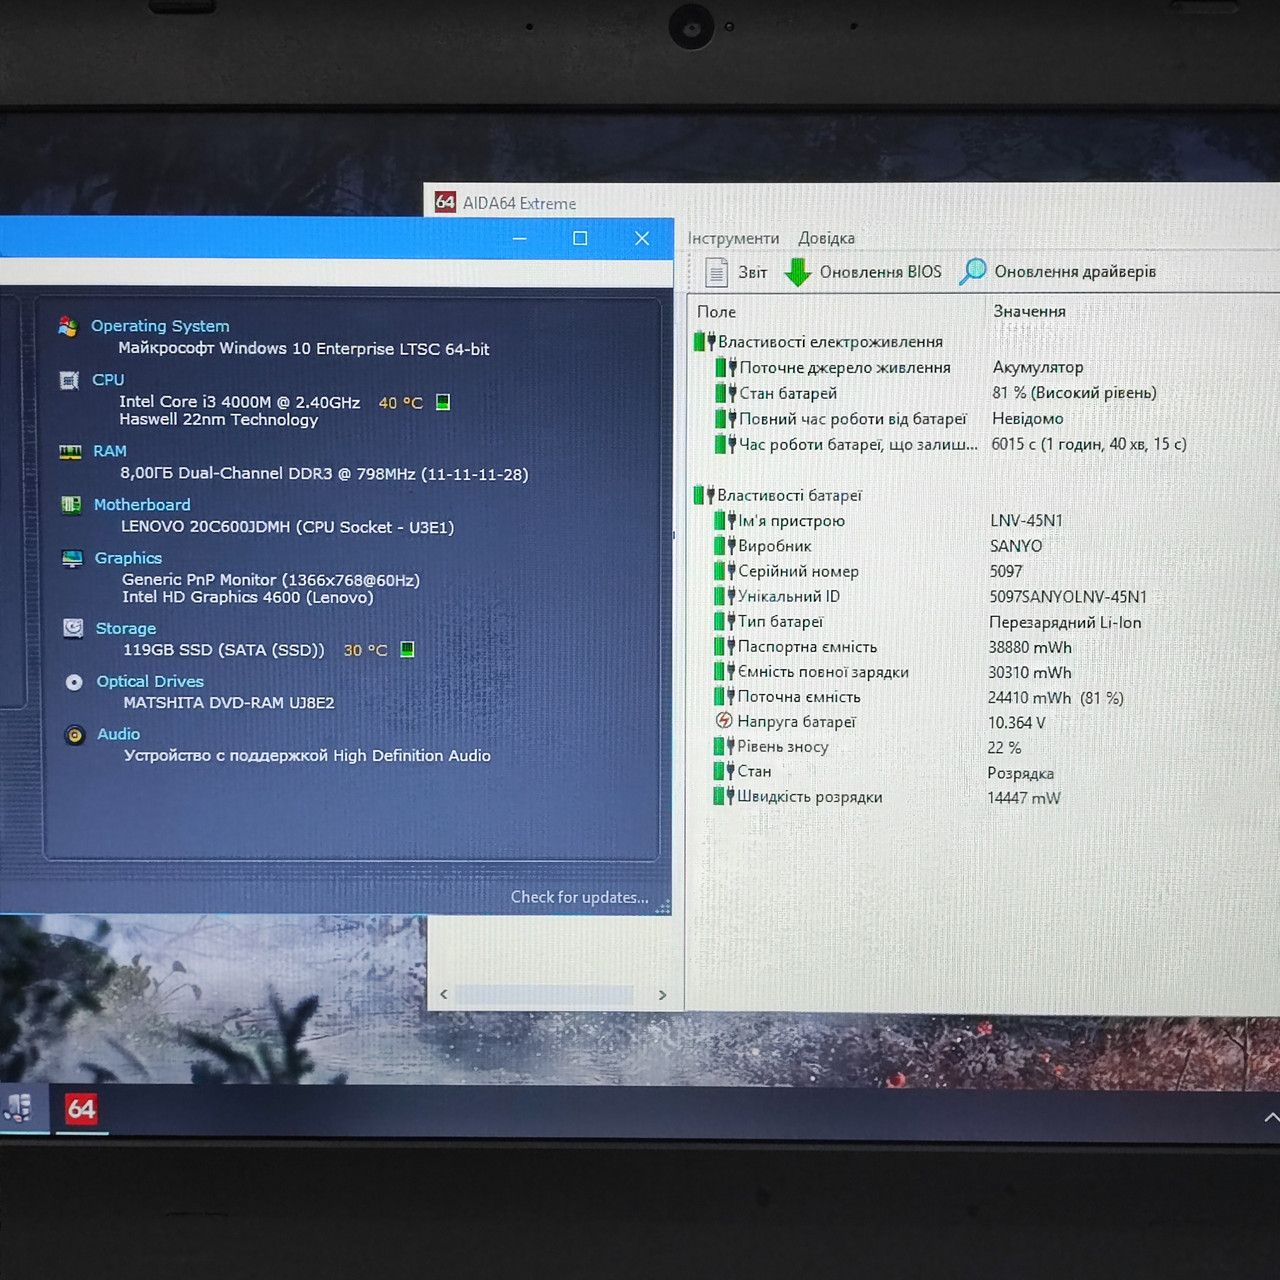The image size is (1280, 1280).
Task: Click the battery icon beside Виробник
Action: click(725, 546)
